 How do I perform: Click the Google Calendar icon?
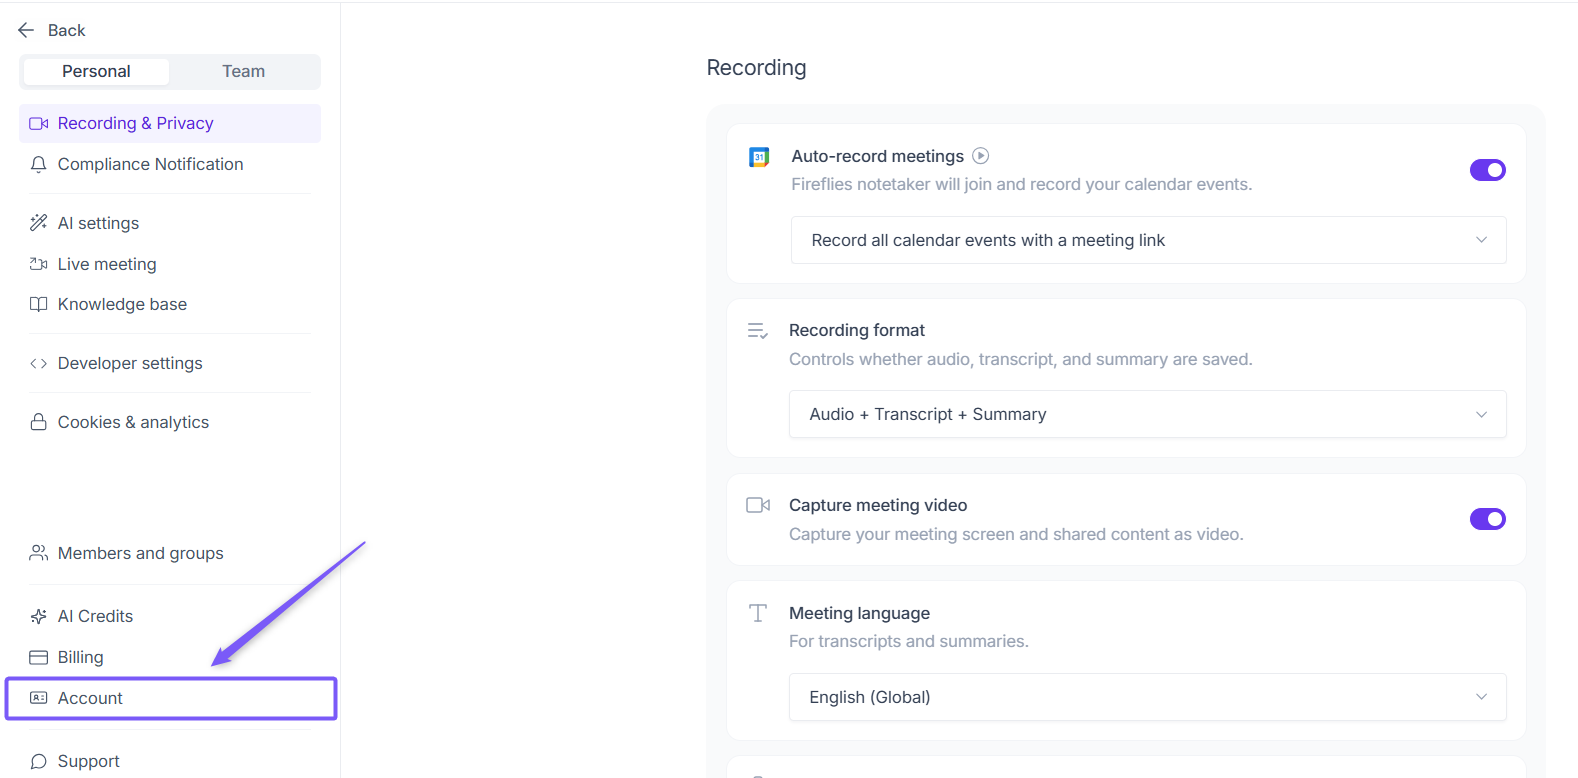759,157
